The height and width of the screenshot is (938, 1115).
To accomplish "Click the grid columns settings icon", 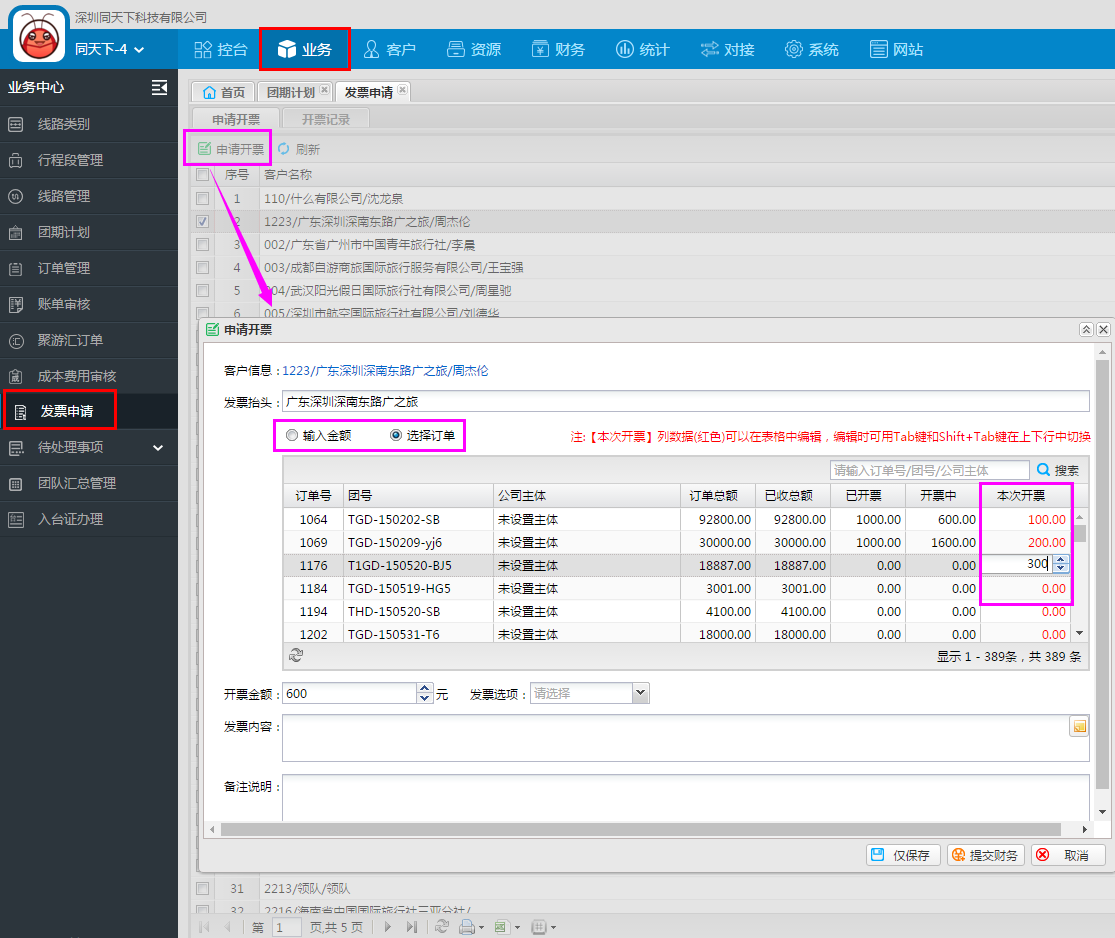I will point(538,927).
